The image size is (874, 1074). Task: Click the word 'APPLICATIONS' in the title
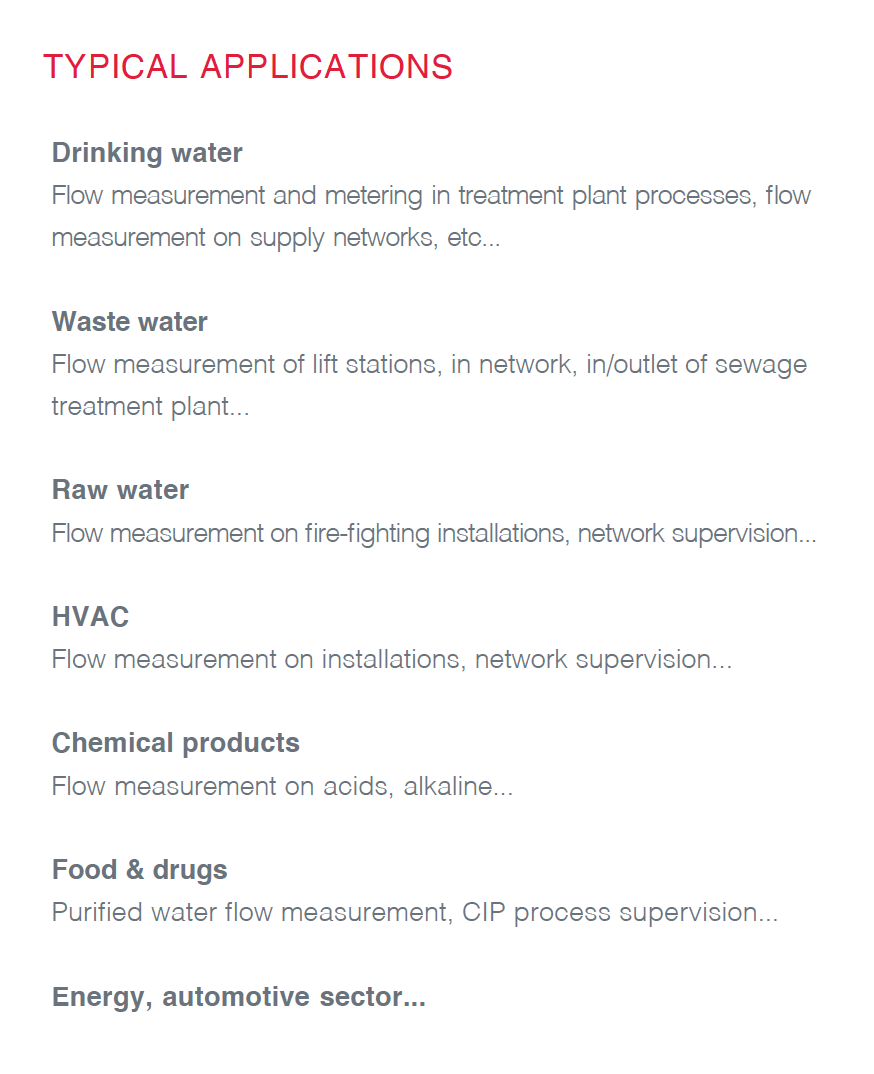(327, 67)
